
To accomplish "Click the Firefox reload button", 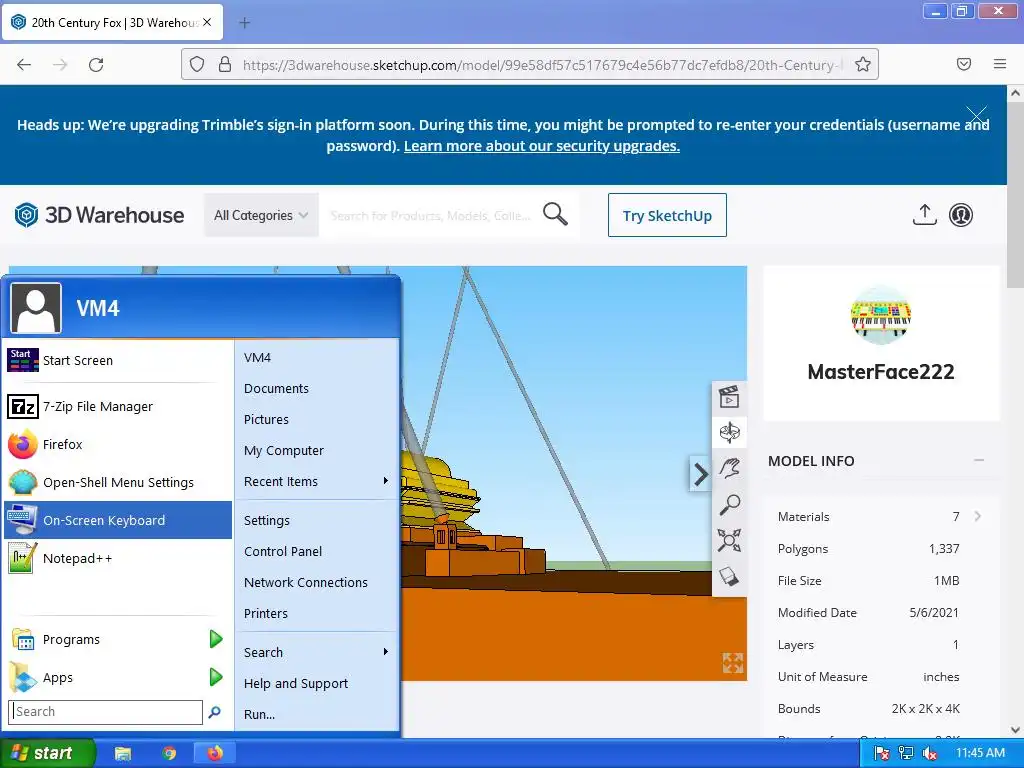I will click(96, 64).
